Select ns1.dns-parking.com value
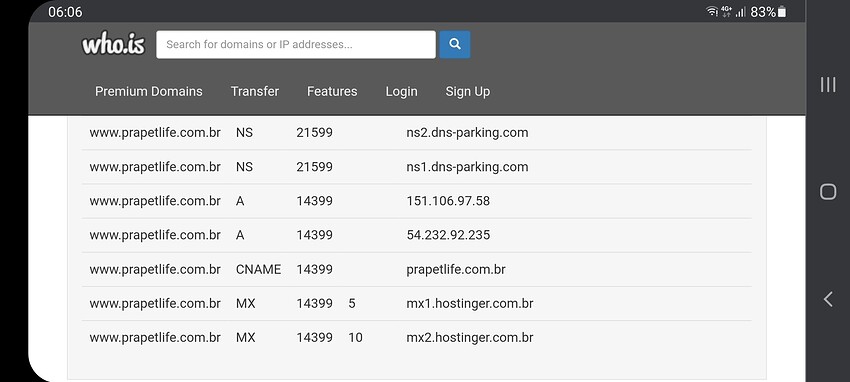 click(467, 167)
